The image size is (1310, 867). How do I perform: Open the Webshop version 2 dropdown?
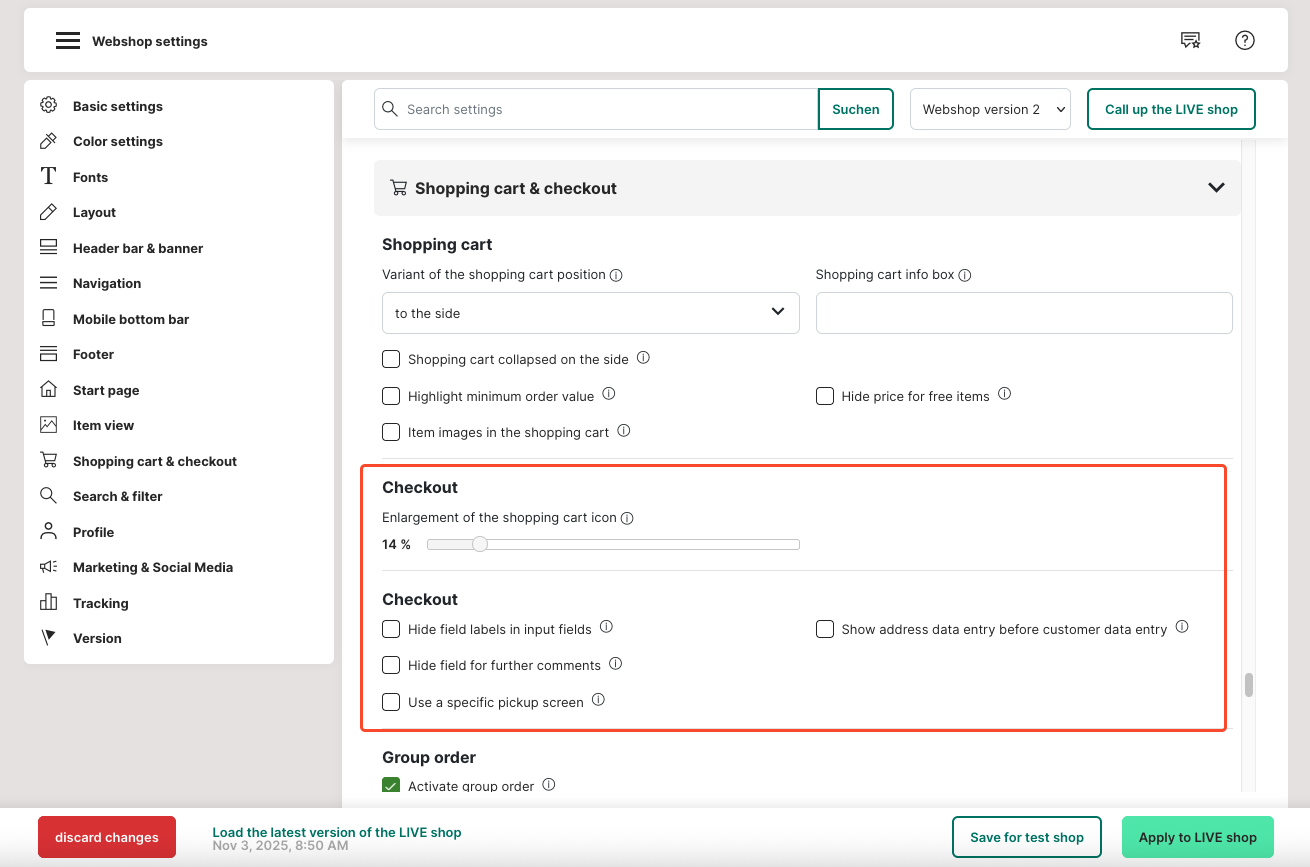click(989, 109)
